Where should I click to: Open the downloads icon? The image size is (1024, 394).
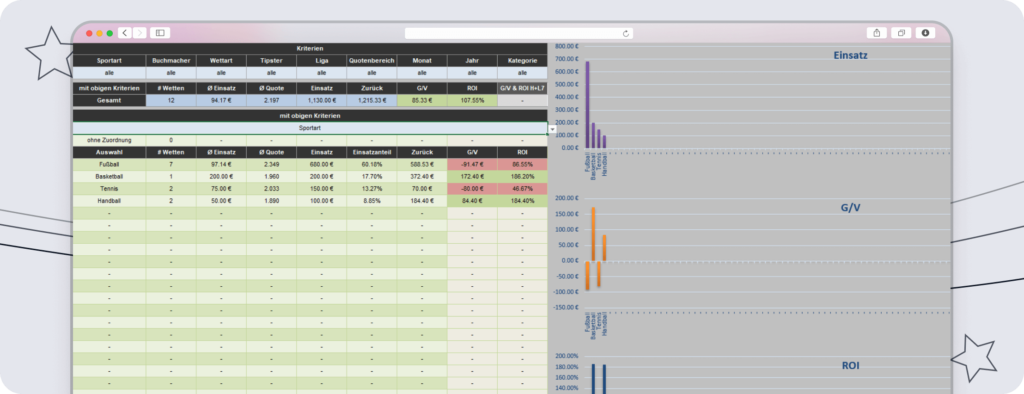click(925, 33)
